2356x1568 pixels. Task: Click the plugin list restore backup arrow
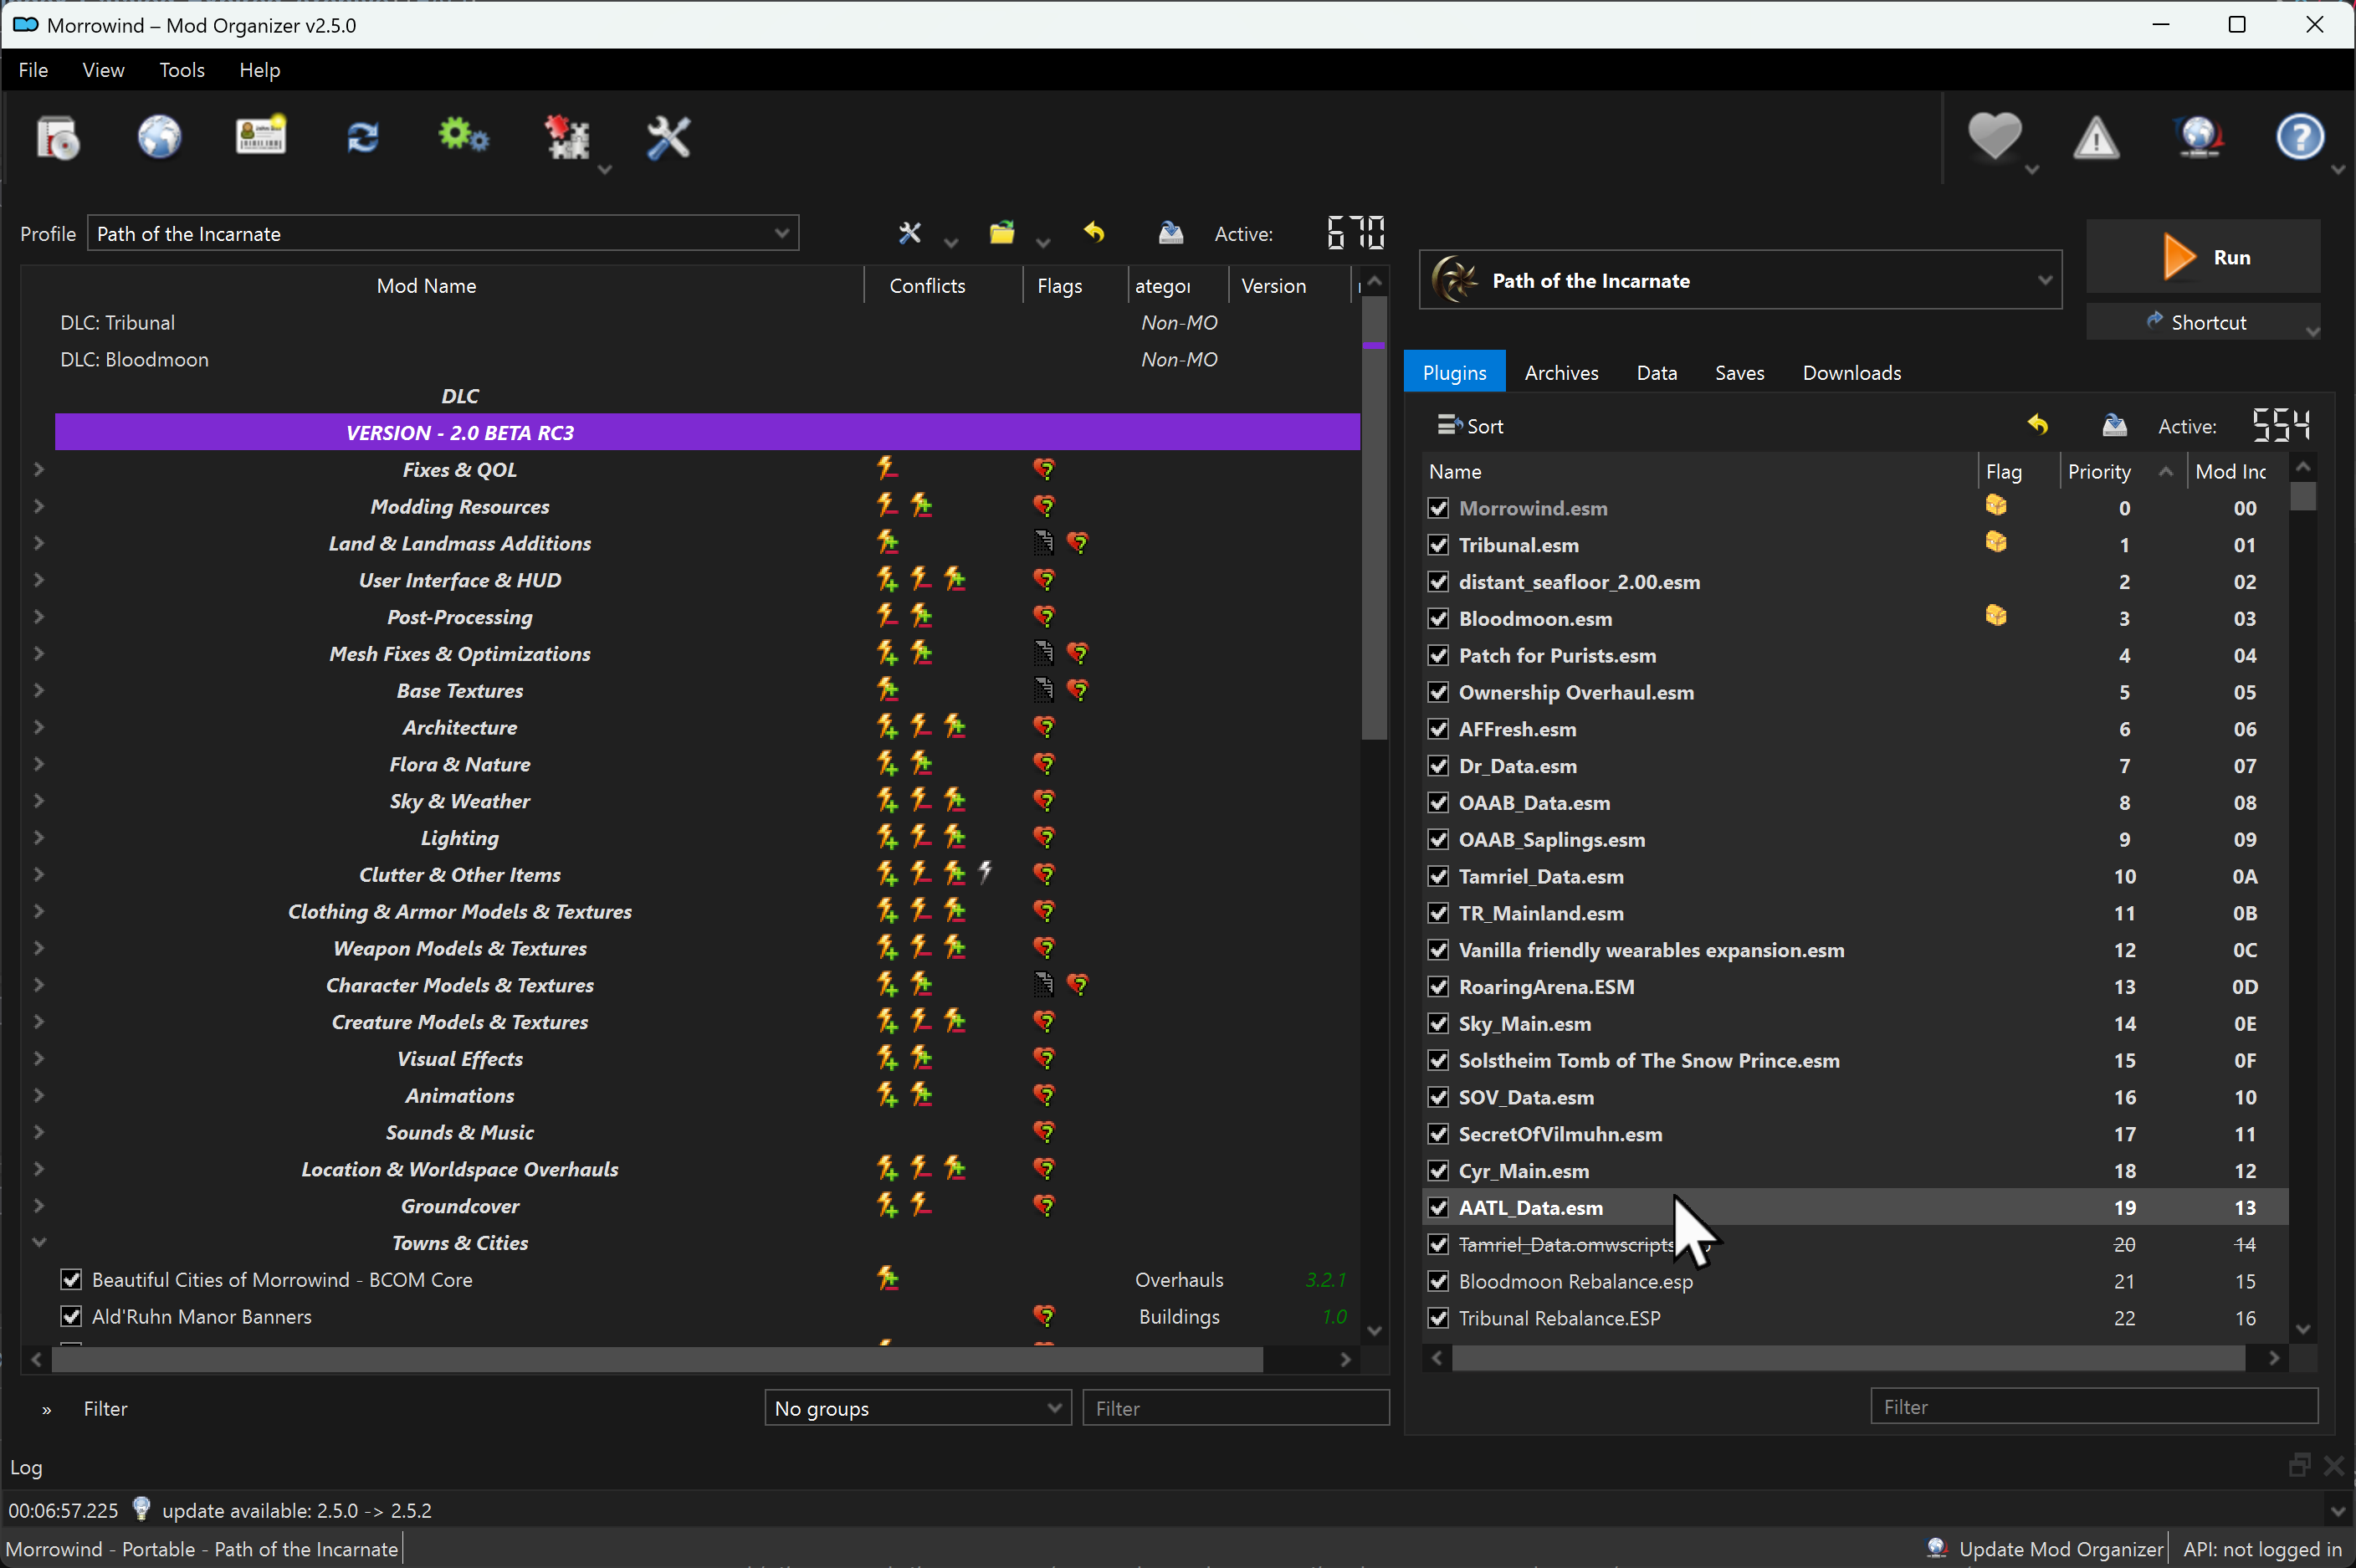pos(2038,425)
